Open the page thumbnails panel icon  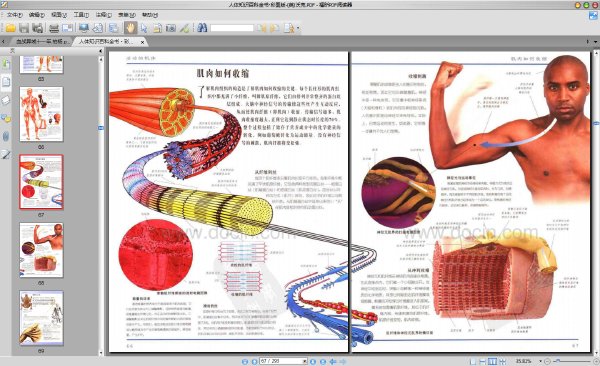(x=6, y=82)
